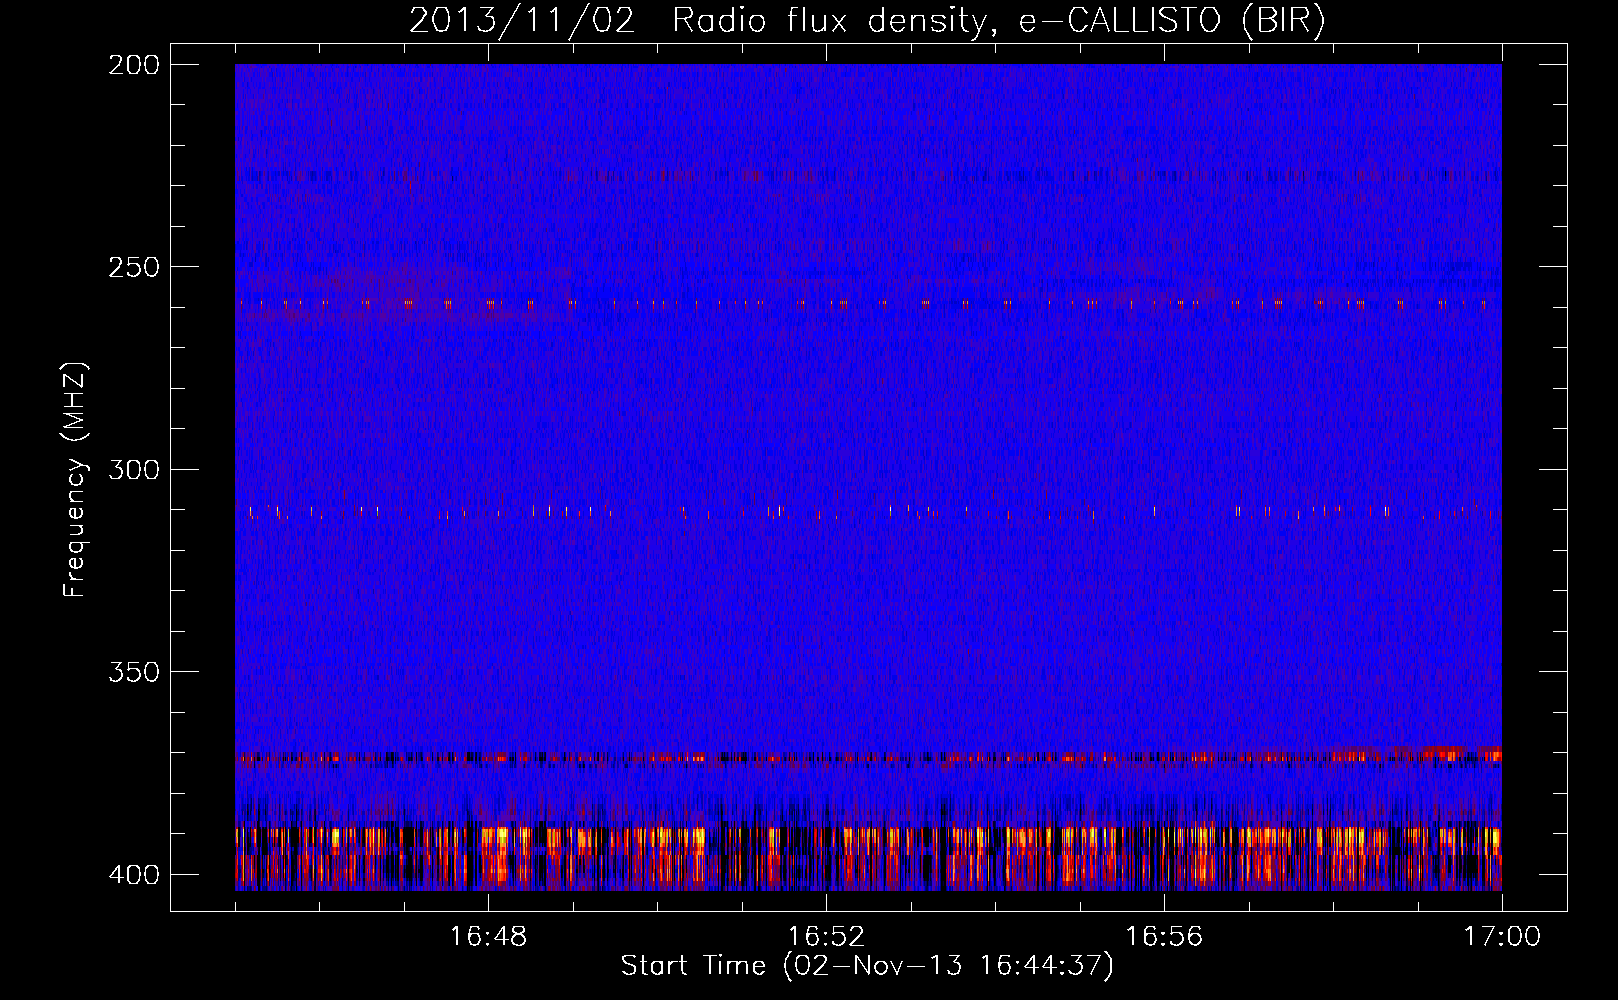Click the 'Frequency (MHZ)' axis label

75,480
